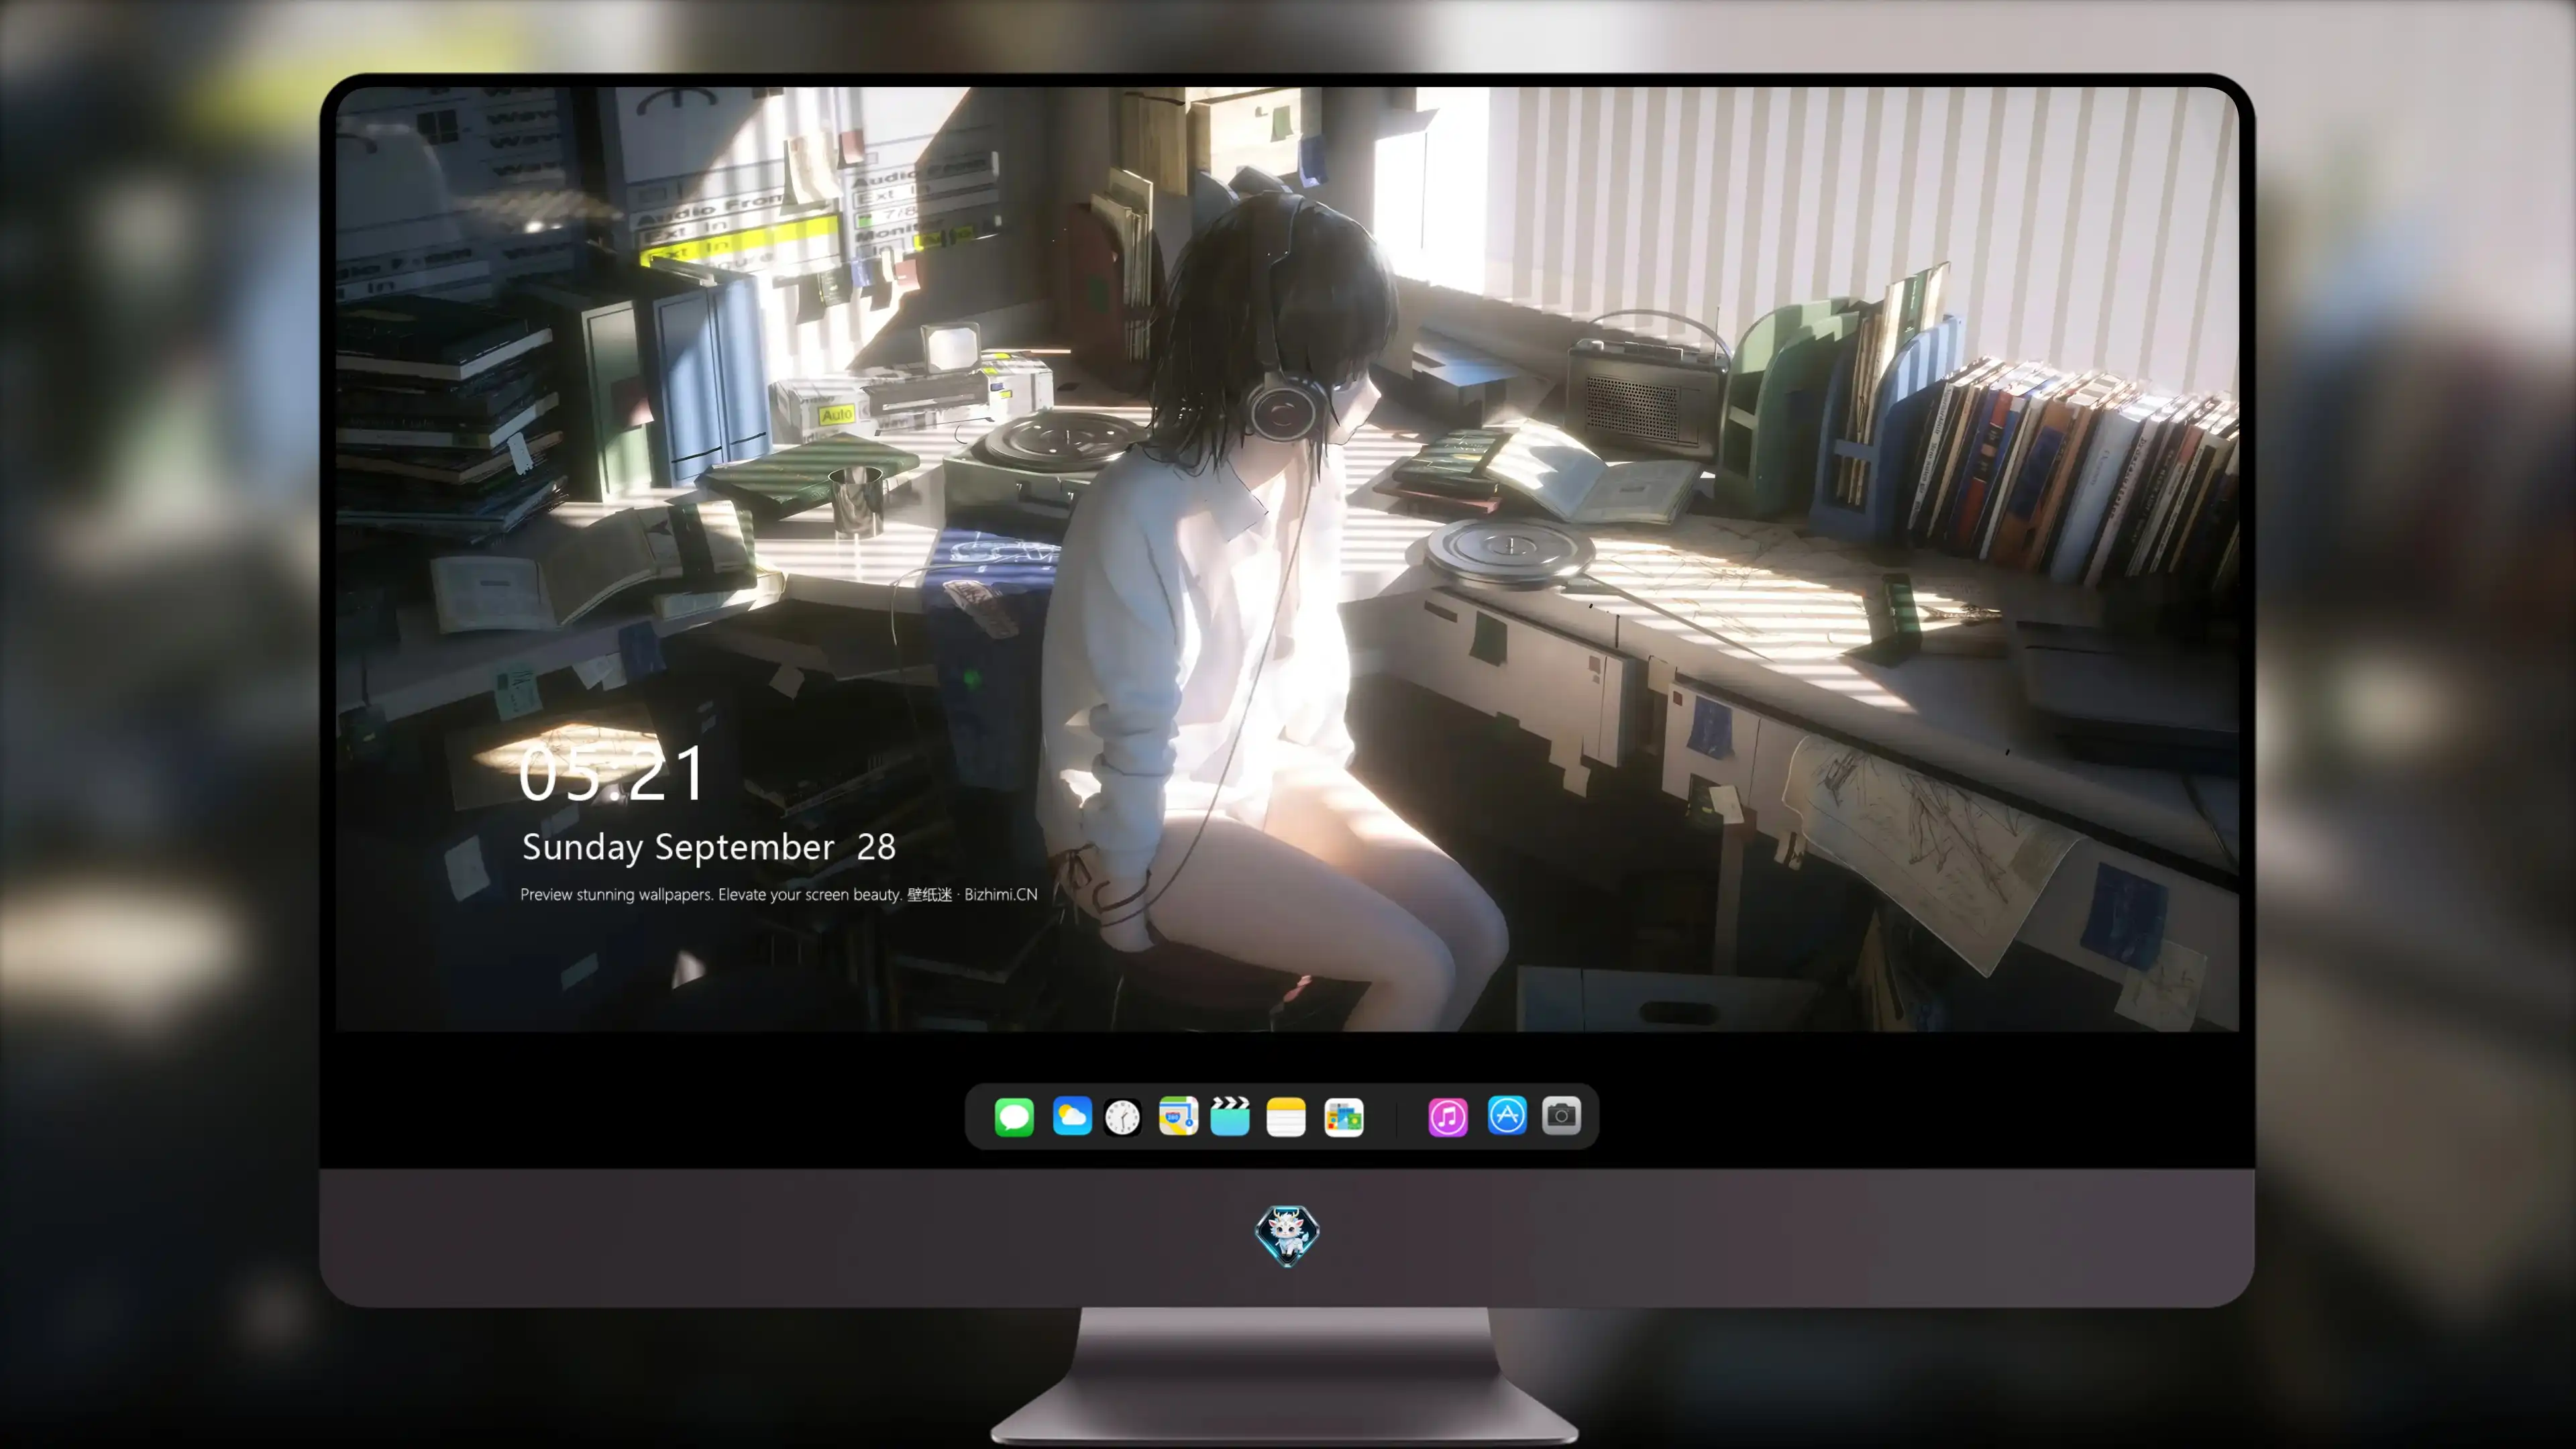2576x1449 pixels.
Task: Open the yellow Notes app
Action: coord(1286,1116)
